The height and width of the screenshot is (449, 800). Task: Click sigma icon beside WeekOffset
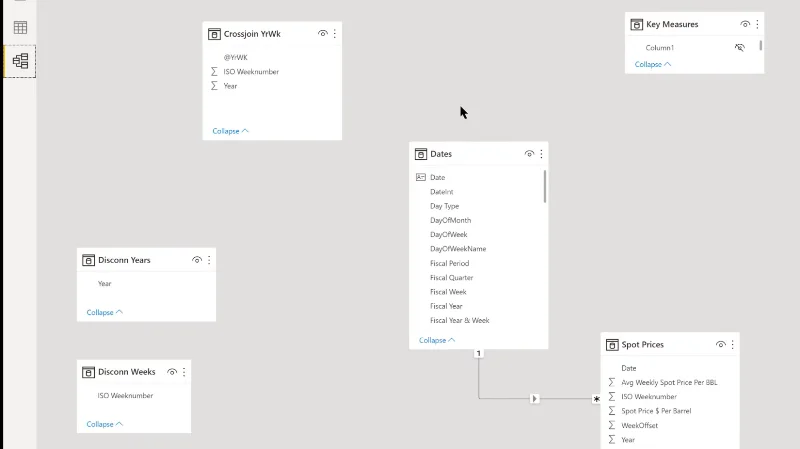[612, 425]
